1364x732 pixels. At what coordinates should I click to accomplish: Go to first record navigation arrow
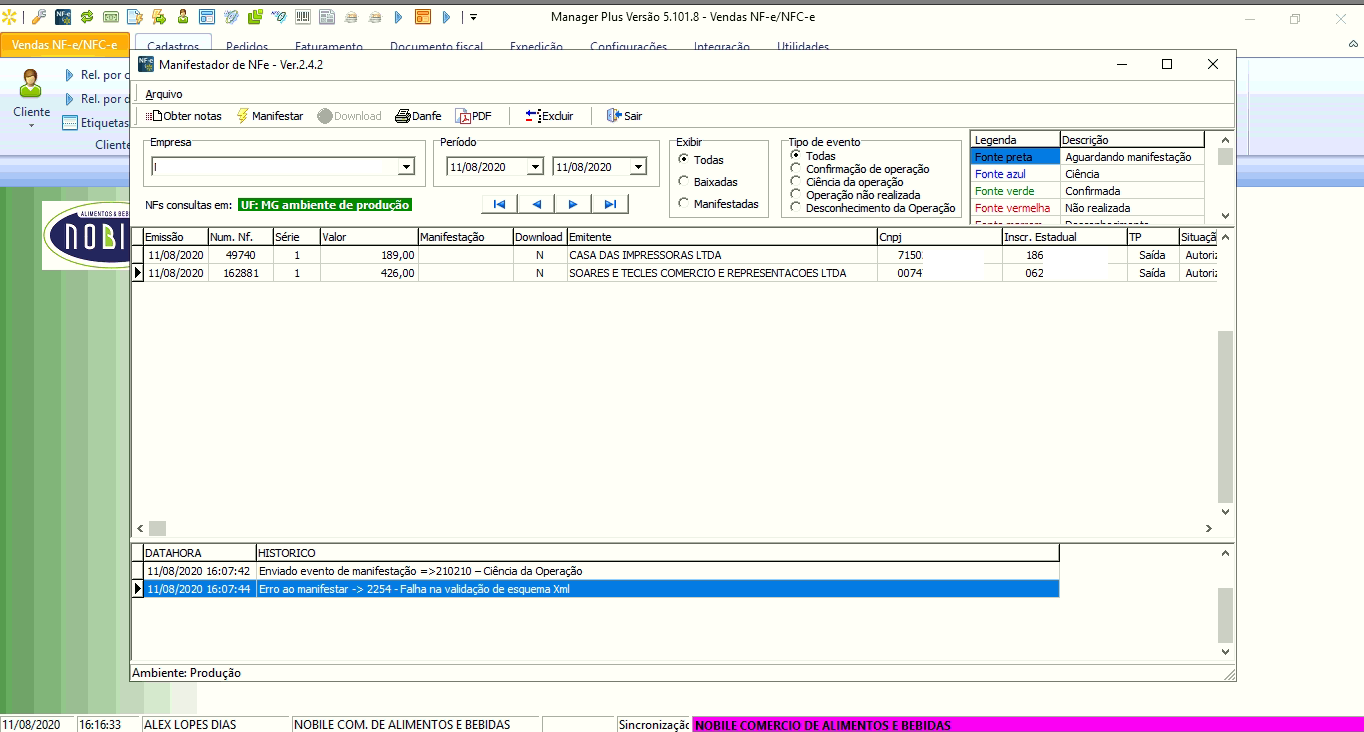499,204
